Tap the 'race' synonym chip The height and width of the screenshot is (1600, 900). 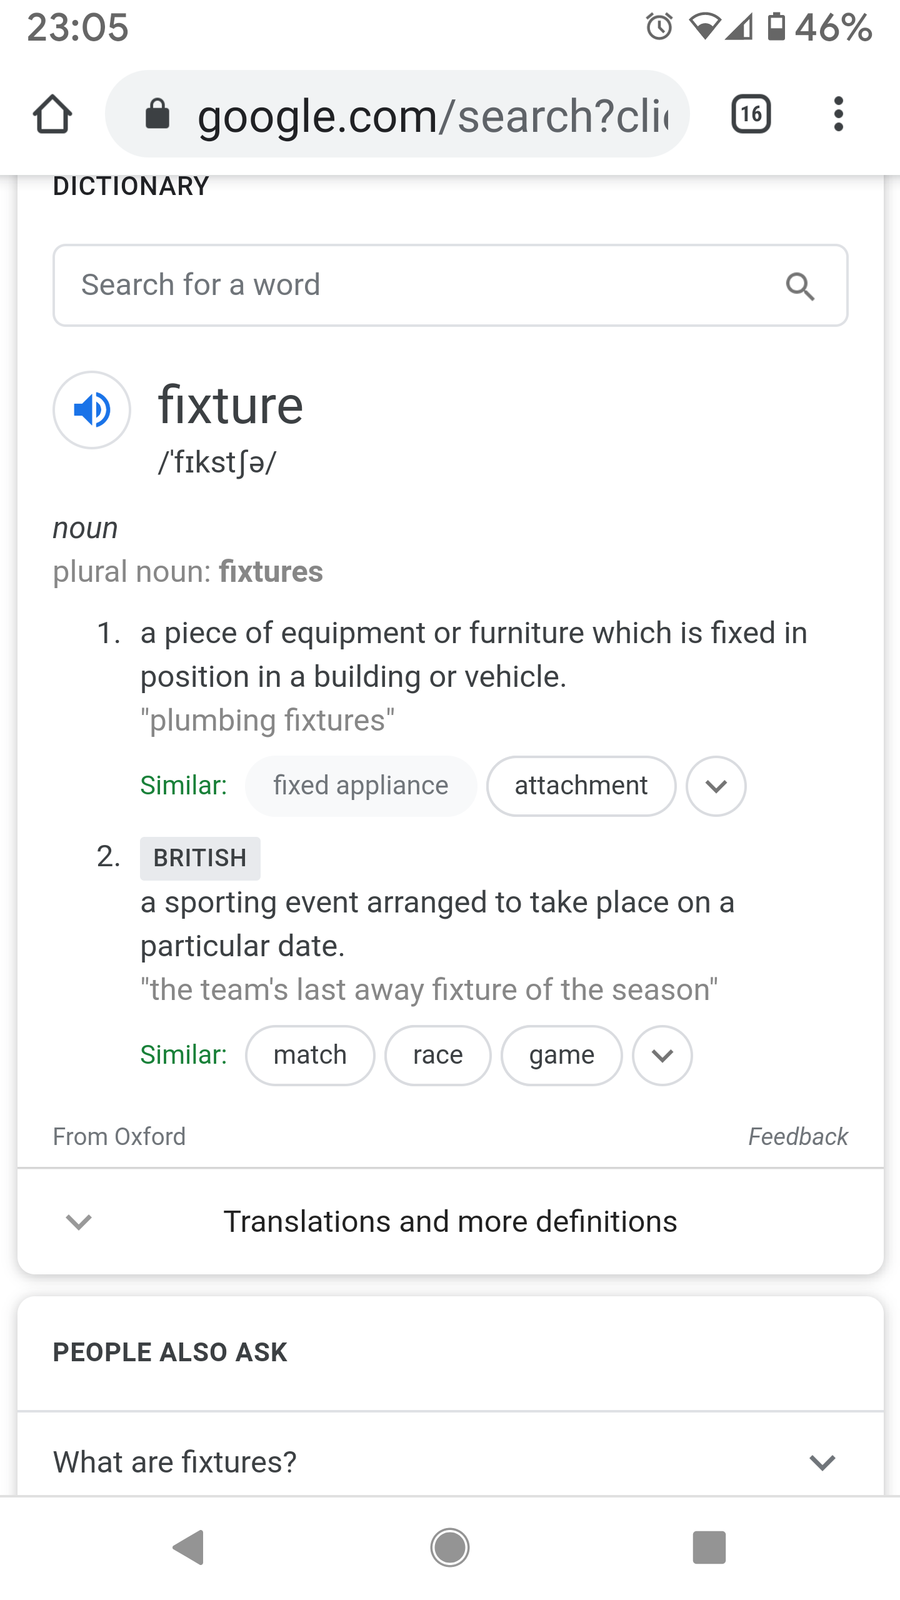pyautogui.click(x=438, y=1055)
